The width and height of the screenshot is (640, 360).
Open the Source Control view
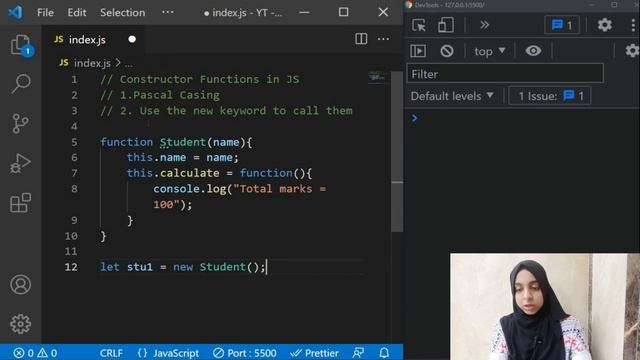[x=20, y=123]
